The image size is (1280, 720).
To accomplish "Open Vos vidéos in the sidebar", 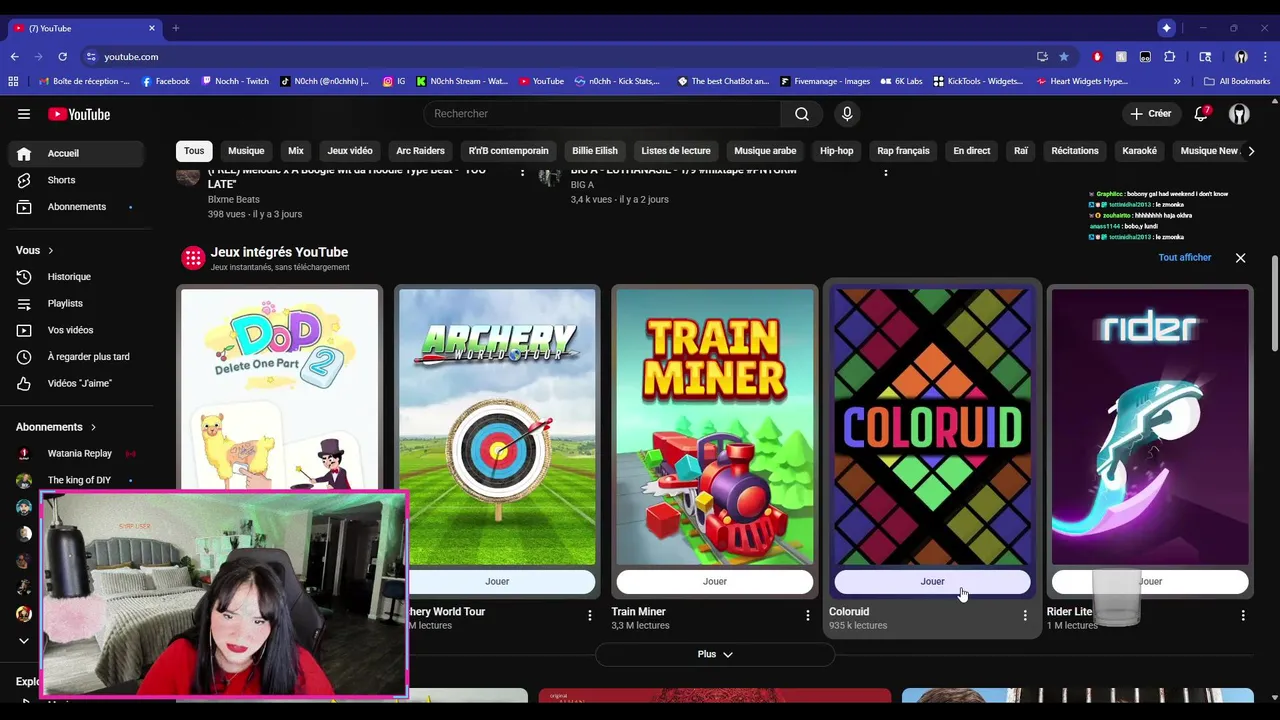I will point(76,330).
